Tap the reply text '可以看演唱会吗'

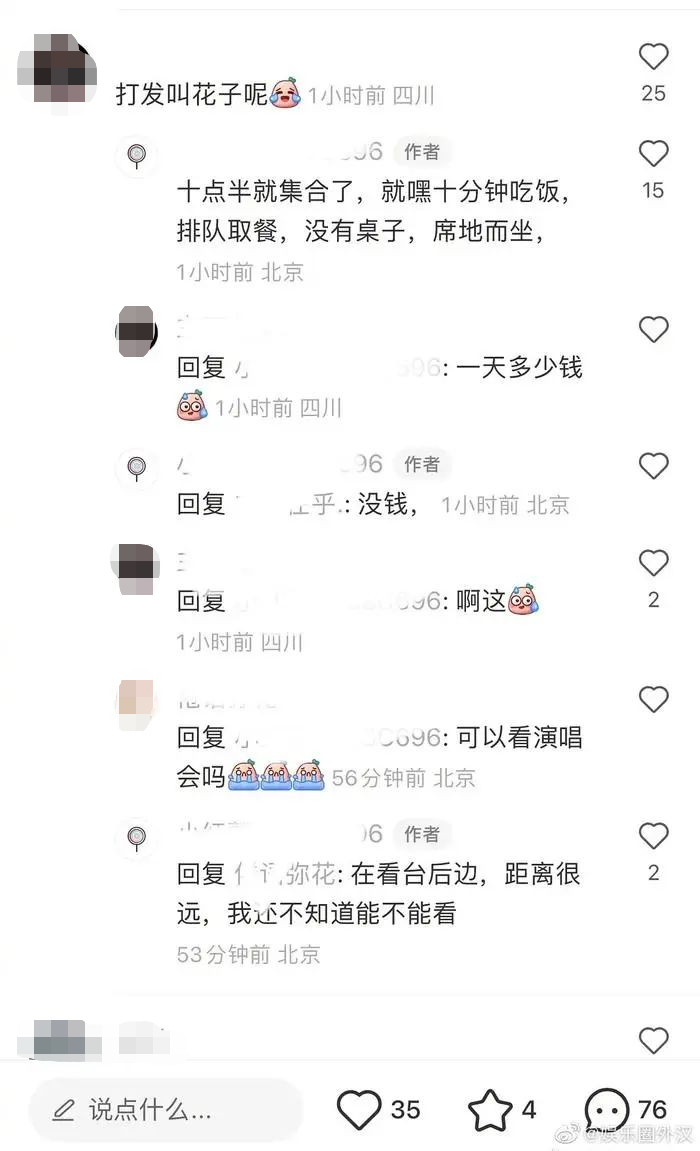379,756
